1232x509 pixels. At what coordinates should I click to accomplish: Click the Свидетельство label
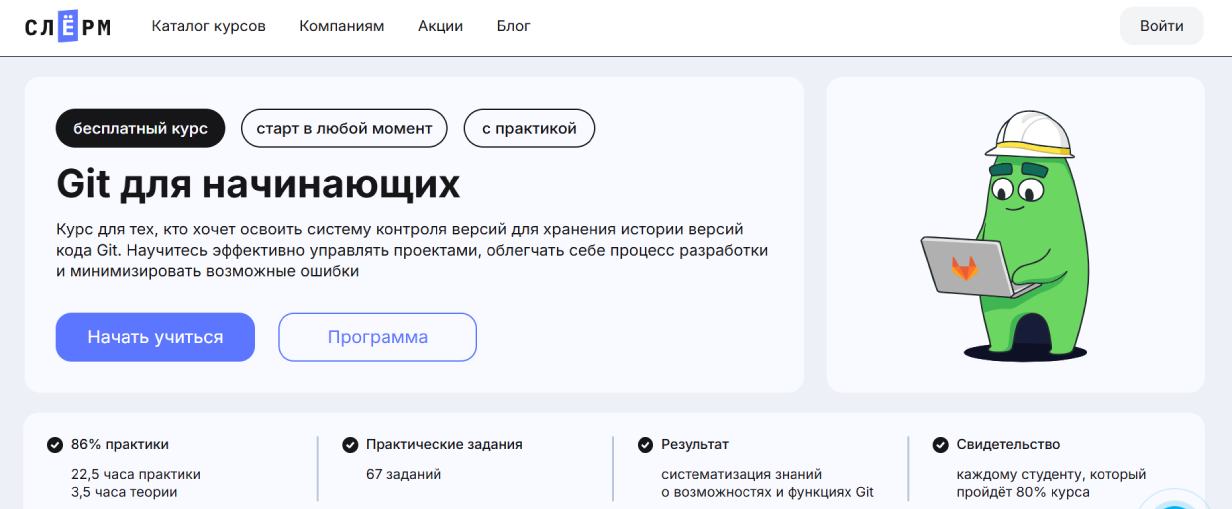(1008, 445)
